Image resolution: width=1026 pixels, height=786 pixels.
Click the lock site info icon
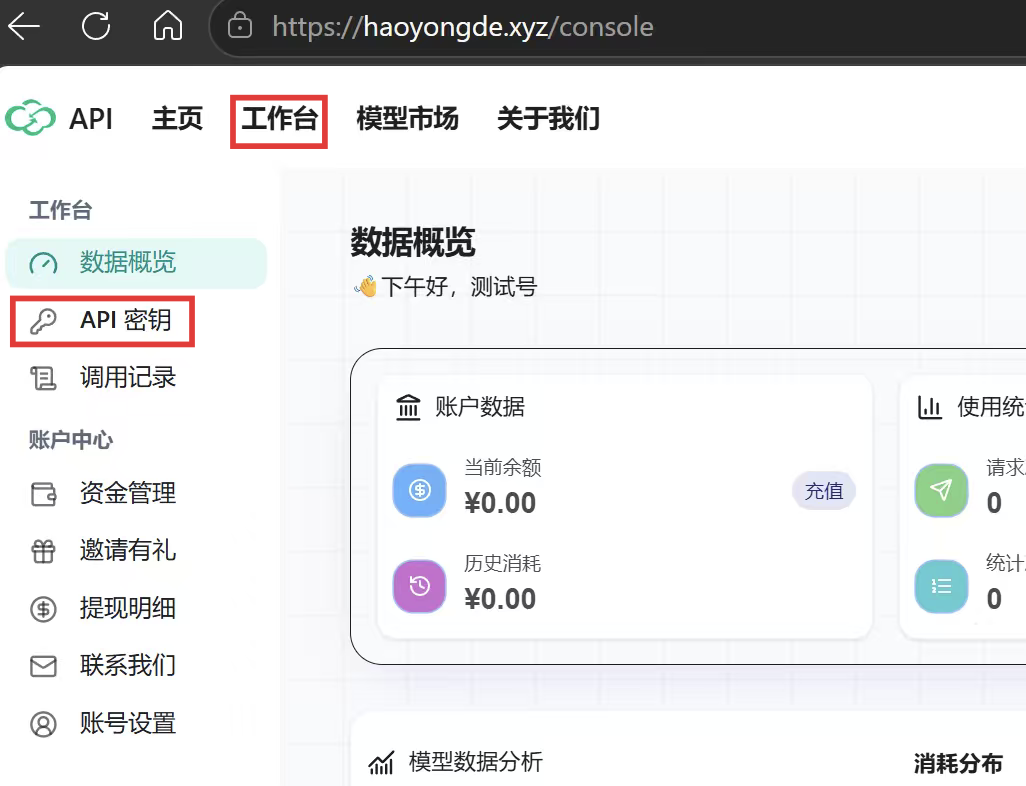[239, 27]
